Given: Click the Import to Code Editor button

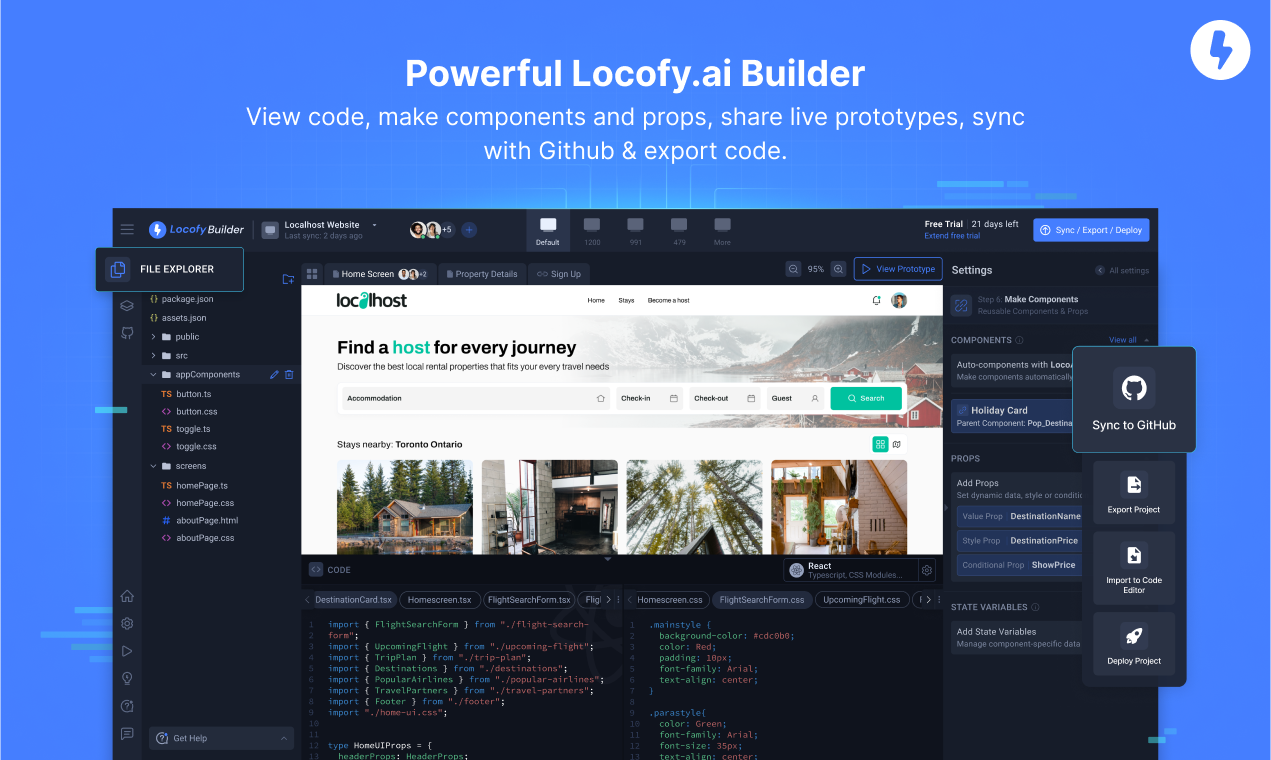Looking at the screenshot, I should [x=1134, y=568].
